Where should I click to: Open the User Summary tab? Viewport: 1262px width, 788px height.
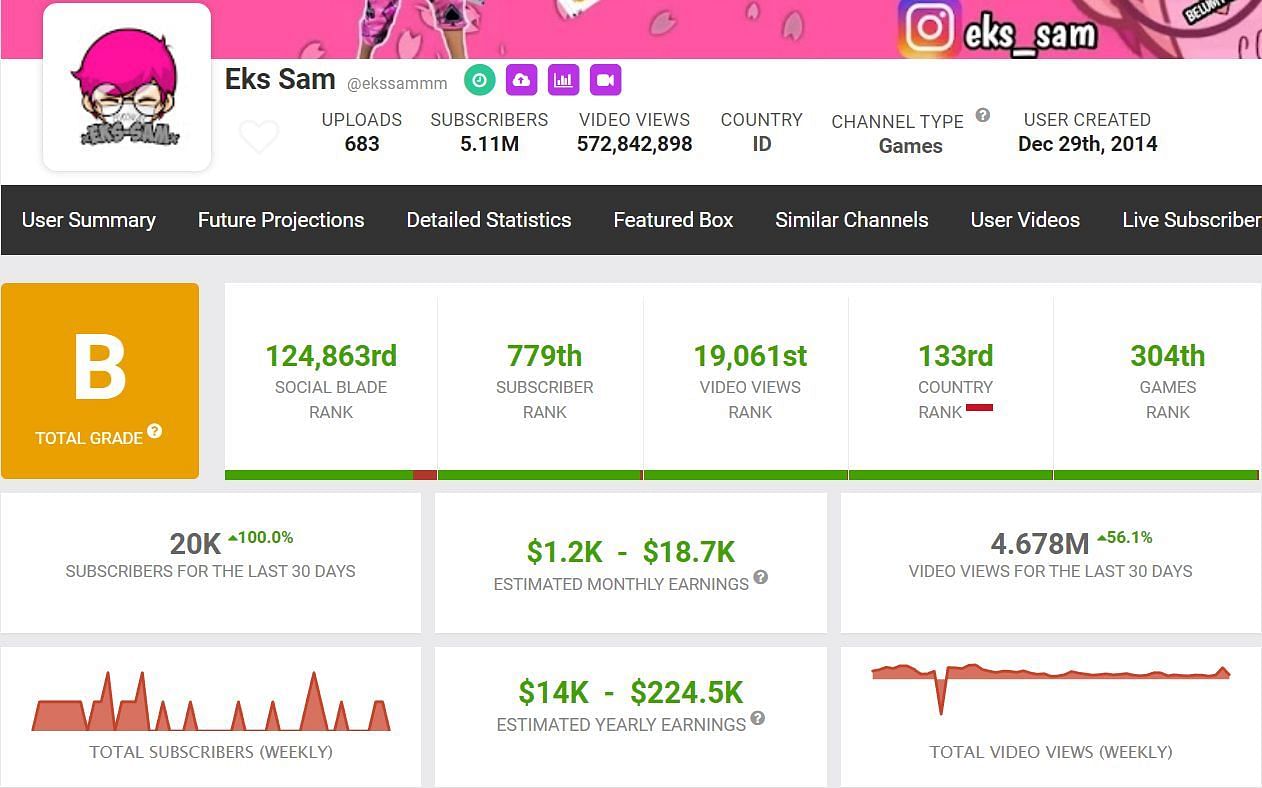point(89,220)
